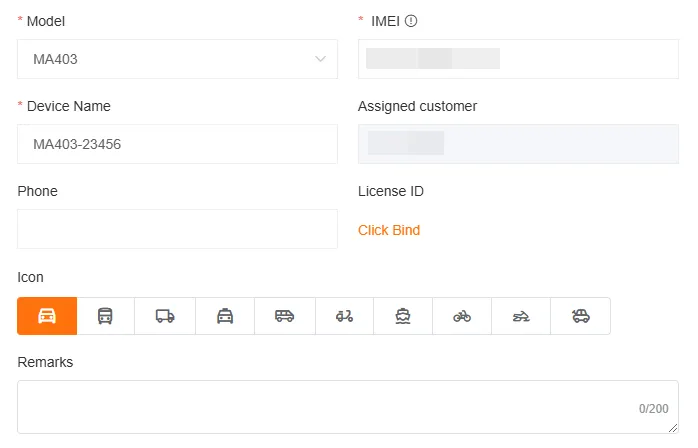Pick the jet ski icon
698x448 pixels.
[x=521, y=316]
